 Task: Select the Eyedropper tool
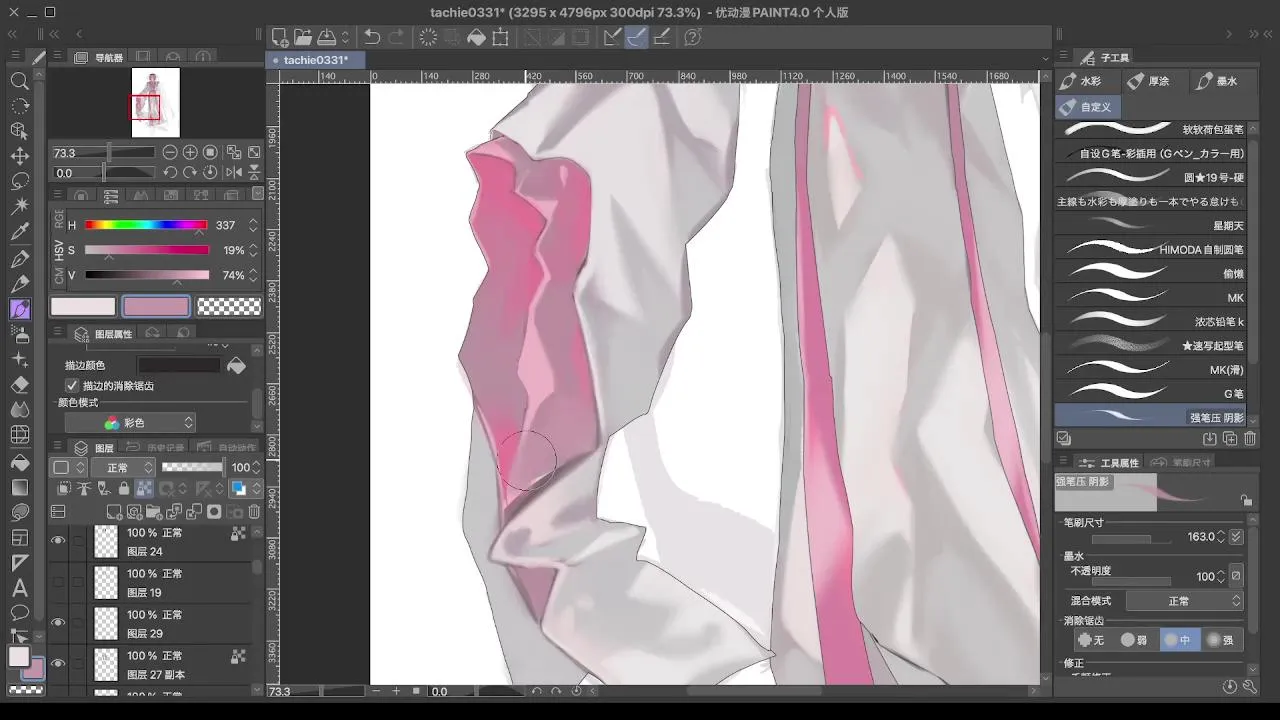[19, 232]
